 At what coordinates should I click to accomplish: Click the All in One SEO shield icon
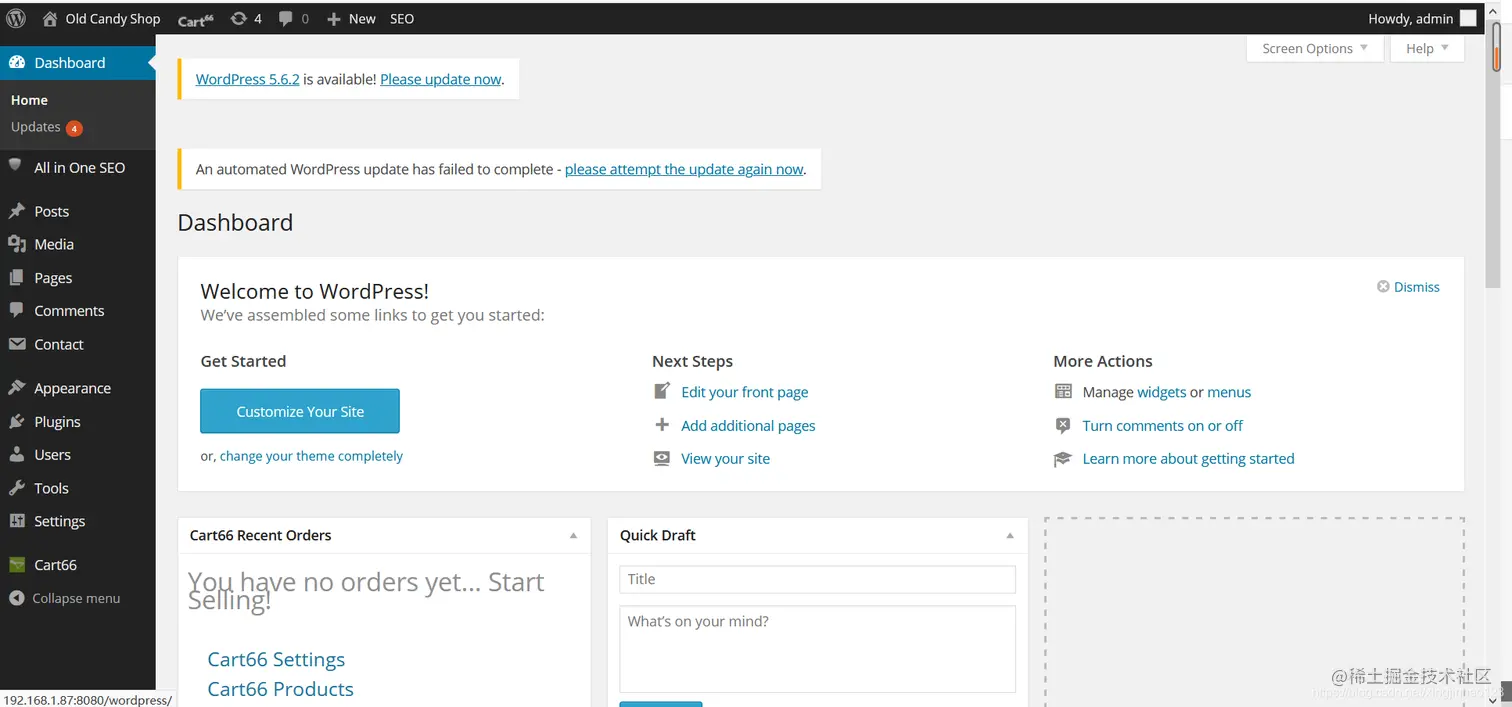[16, 167]
